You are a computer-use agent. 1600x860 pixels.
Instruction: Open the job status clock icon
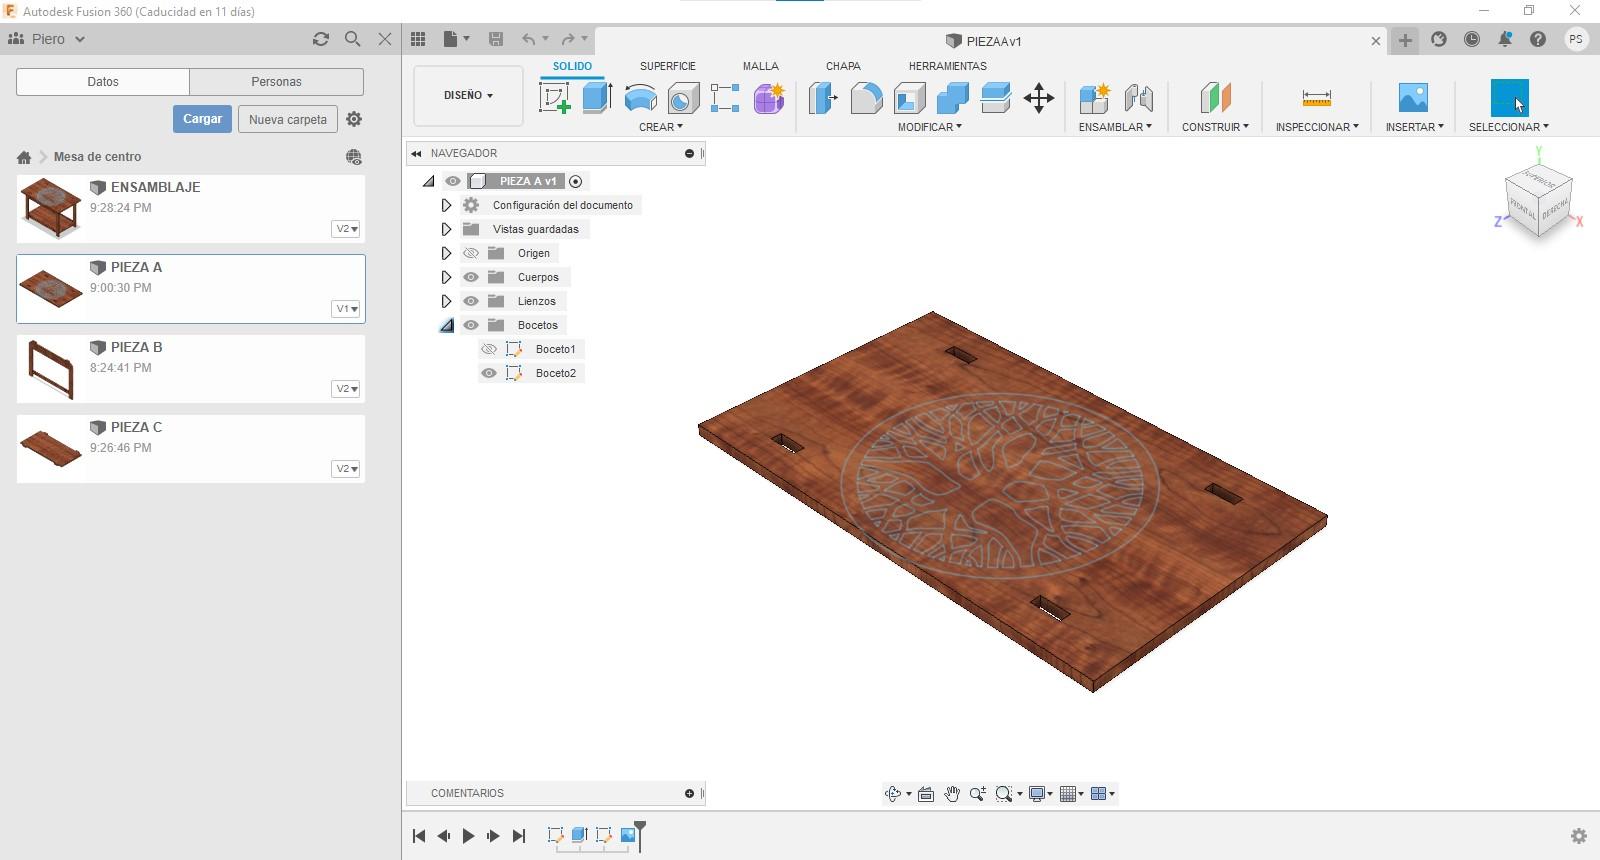[1472, 40]
